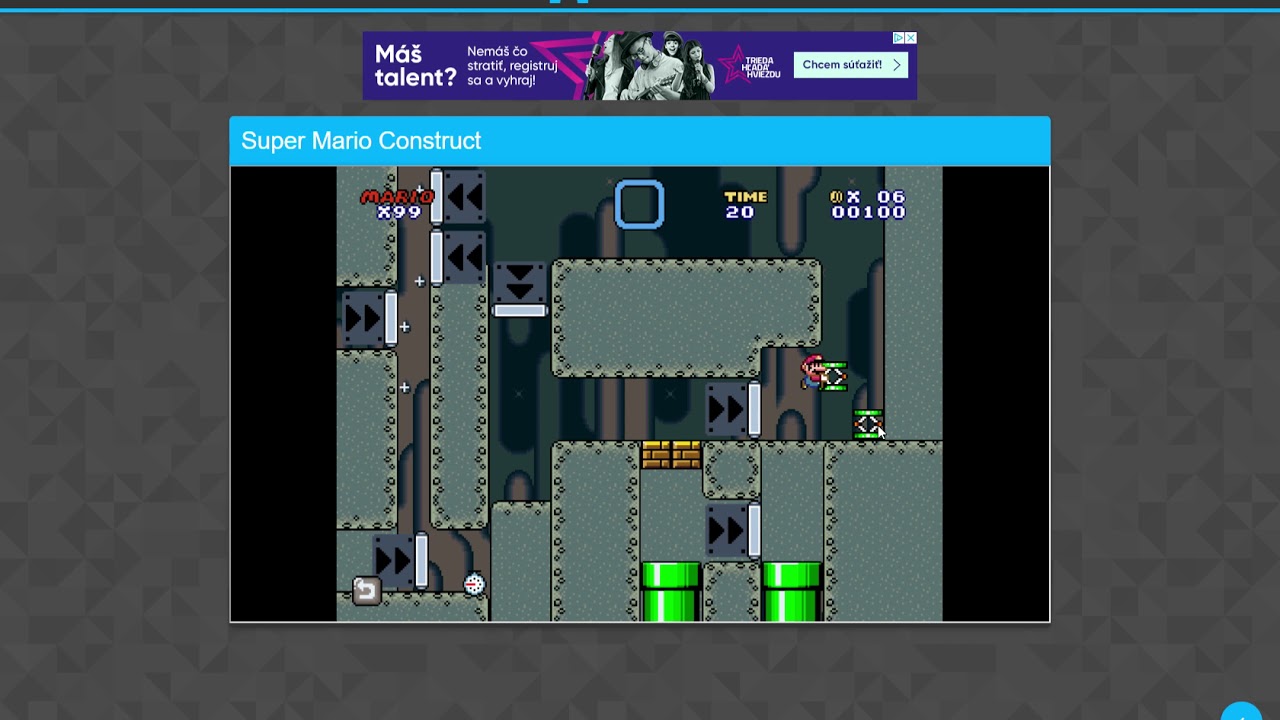This screenshot has height=720, width=1280.
Task: Click the down-pointing arrow block
Action: (x=519, y=289)
